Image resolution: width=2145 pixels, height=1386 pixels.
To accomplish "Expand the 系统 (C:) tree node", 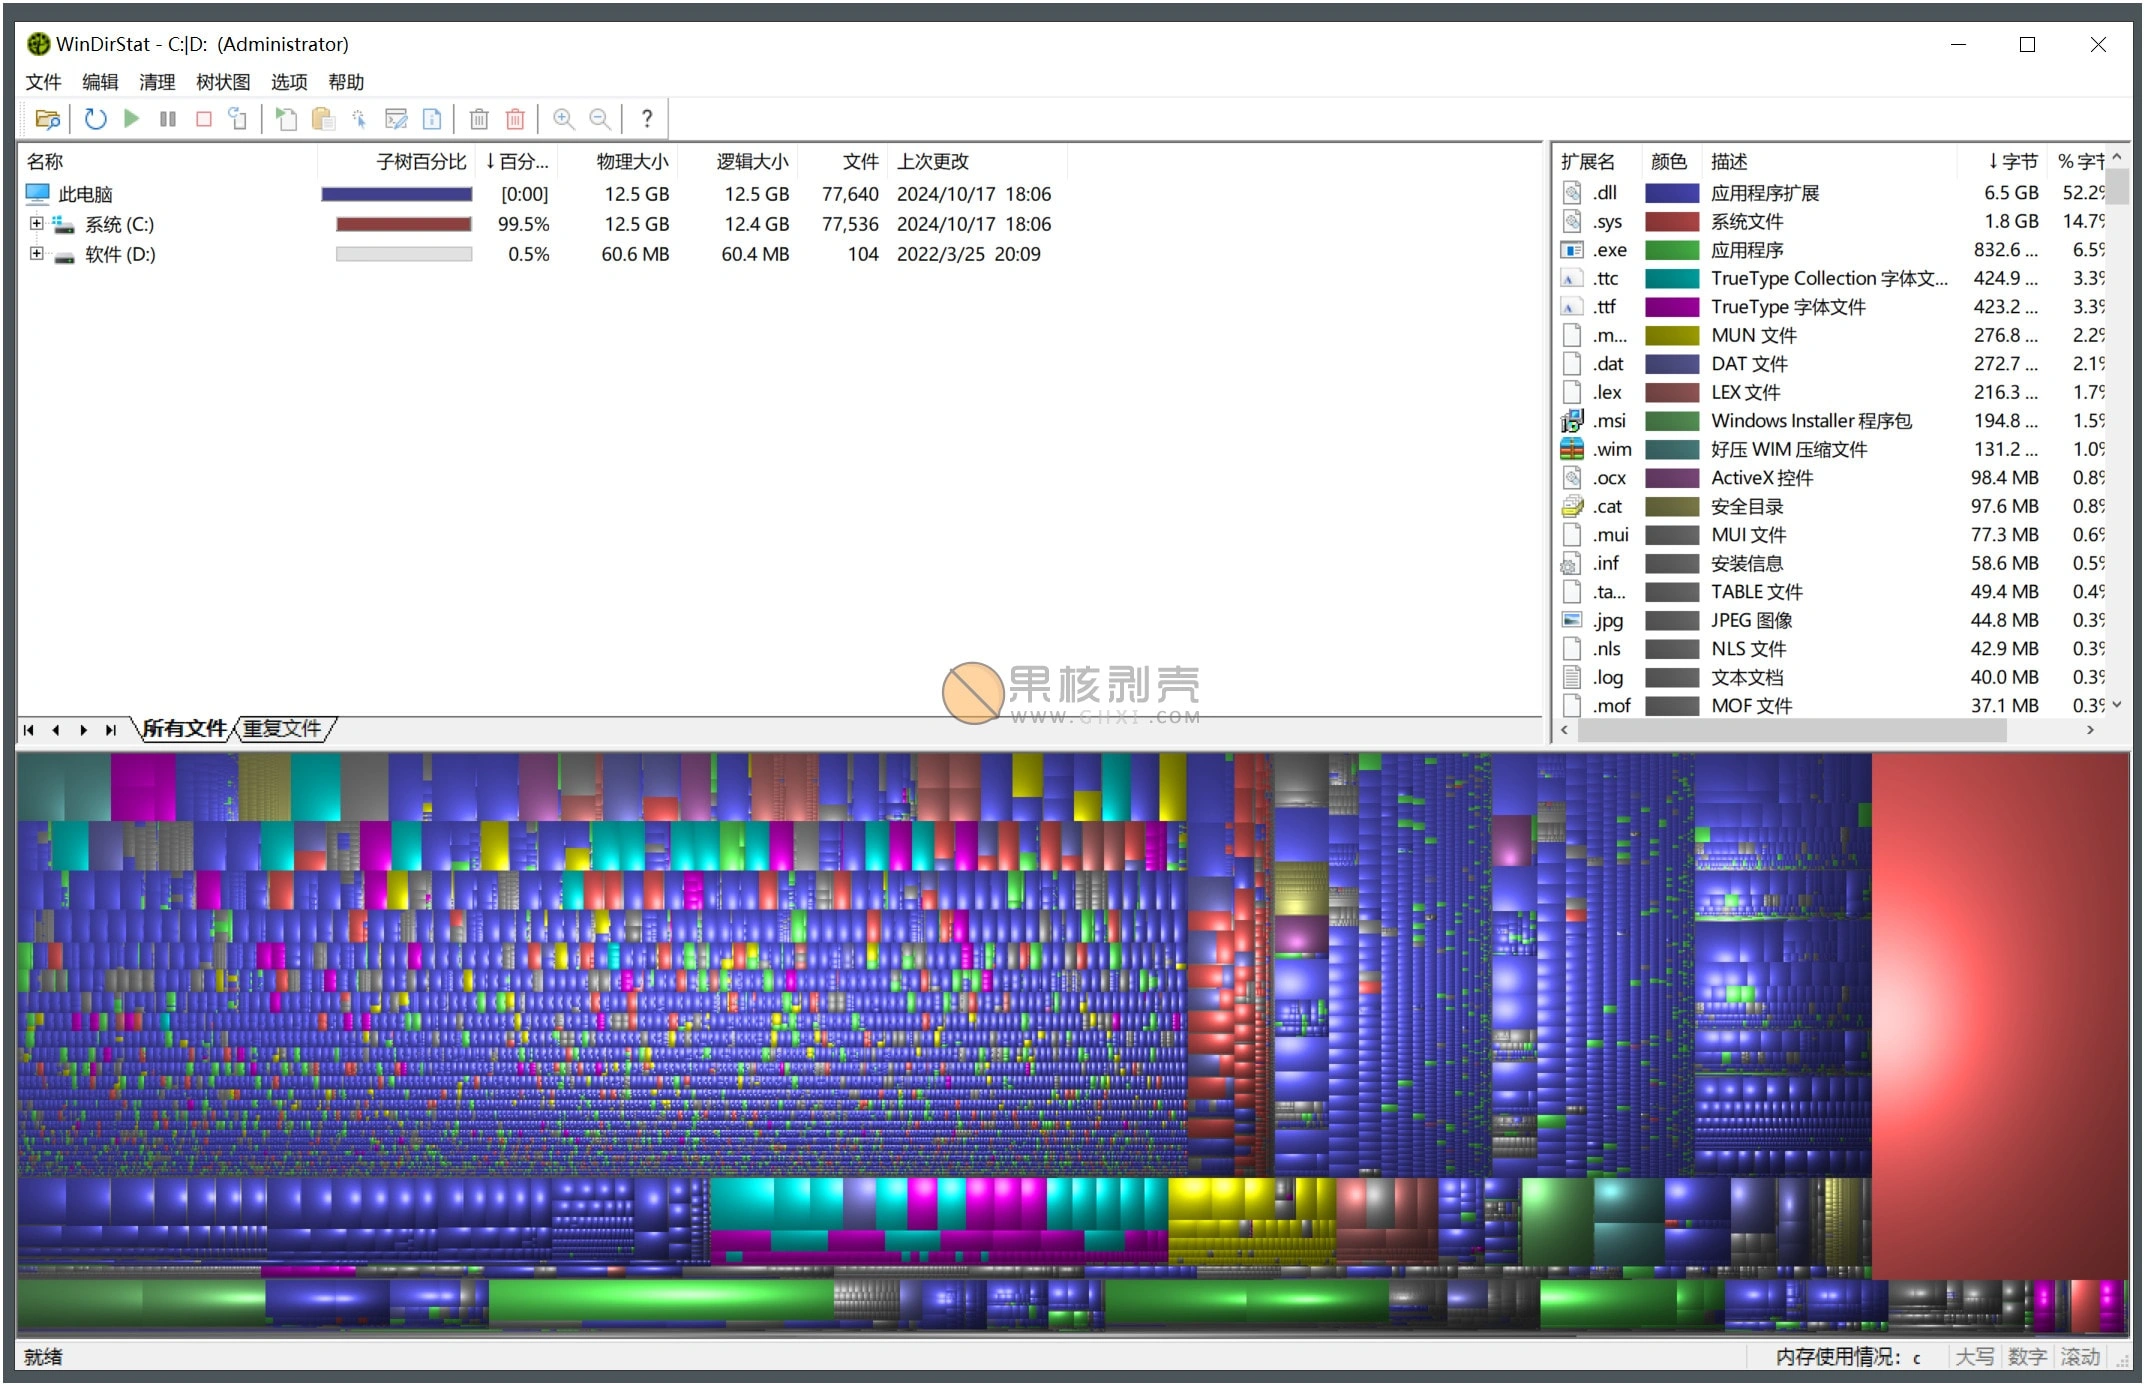I will [x=35, y=224].
